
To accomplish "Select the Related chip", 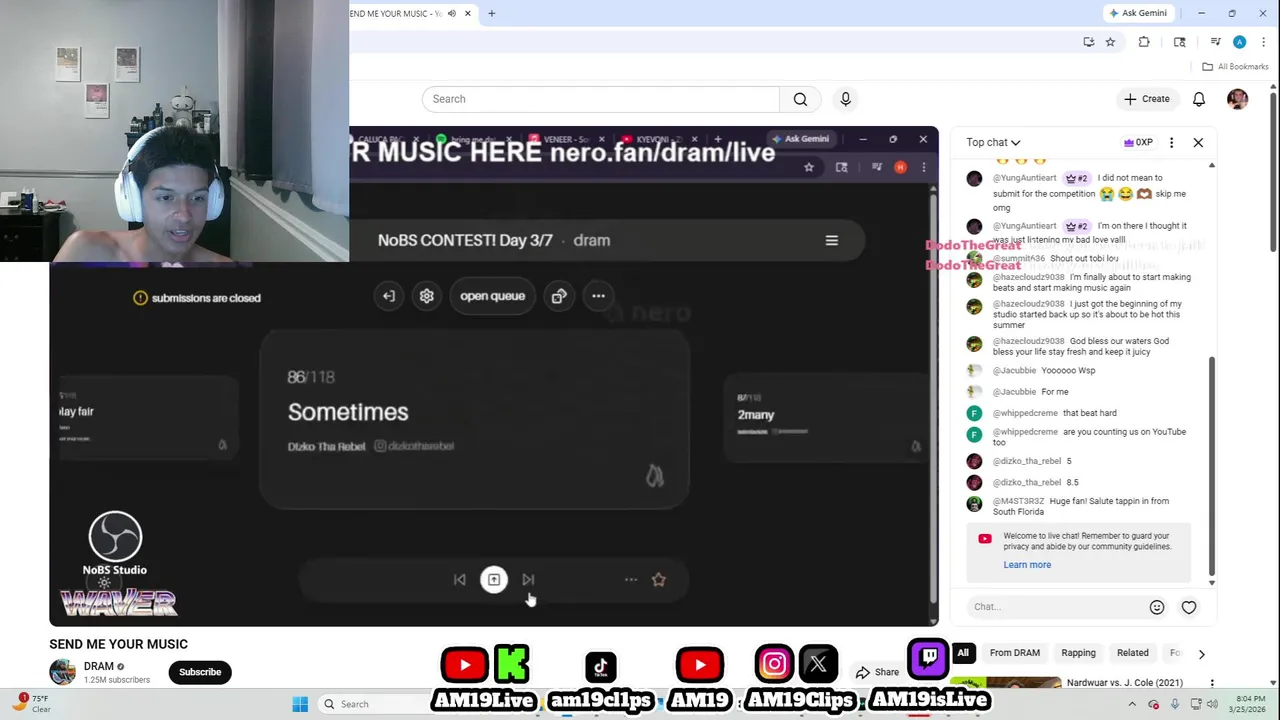I will point(1132,653).
